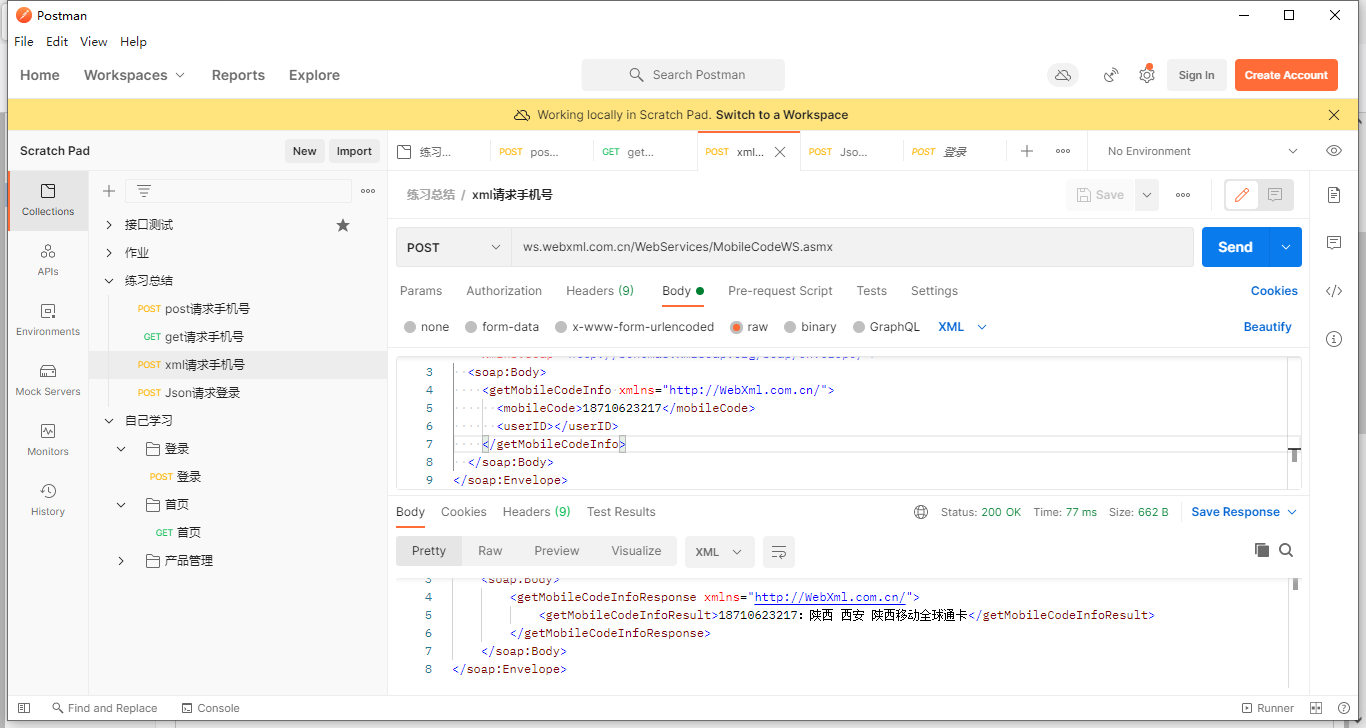Search the response with magnifier icon

pos(1286,550)
